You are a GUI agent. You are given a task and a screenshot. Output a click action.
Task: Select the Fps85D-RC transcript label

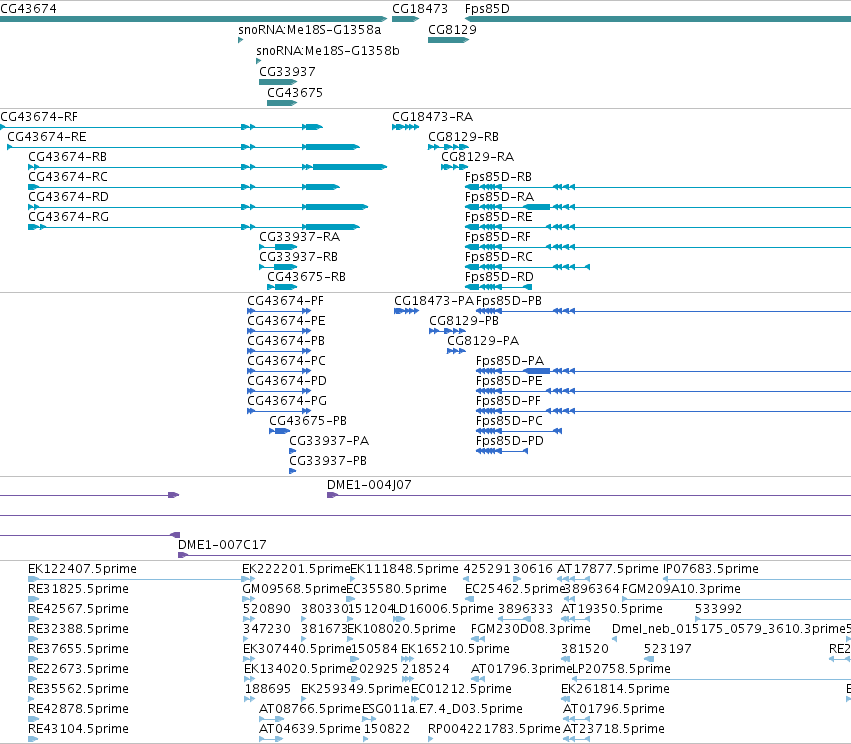499,257
